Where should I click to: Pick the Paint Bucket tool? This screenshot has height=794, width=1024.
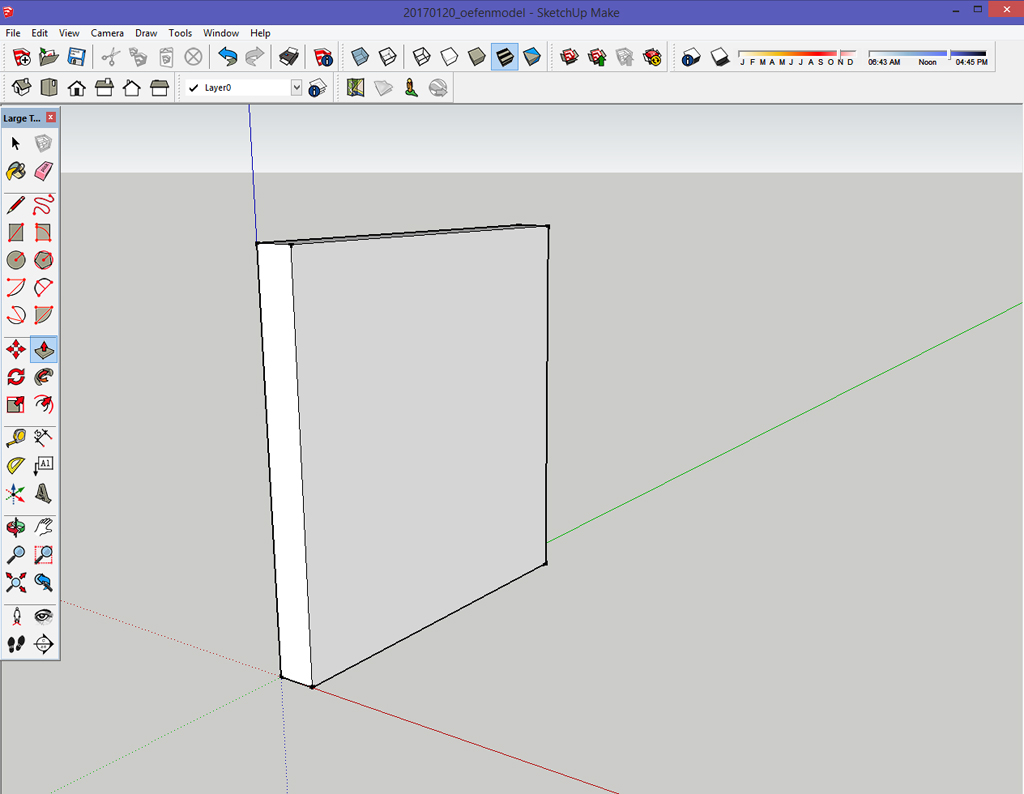(16, 171)
